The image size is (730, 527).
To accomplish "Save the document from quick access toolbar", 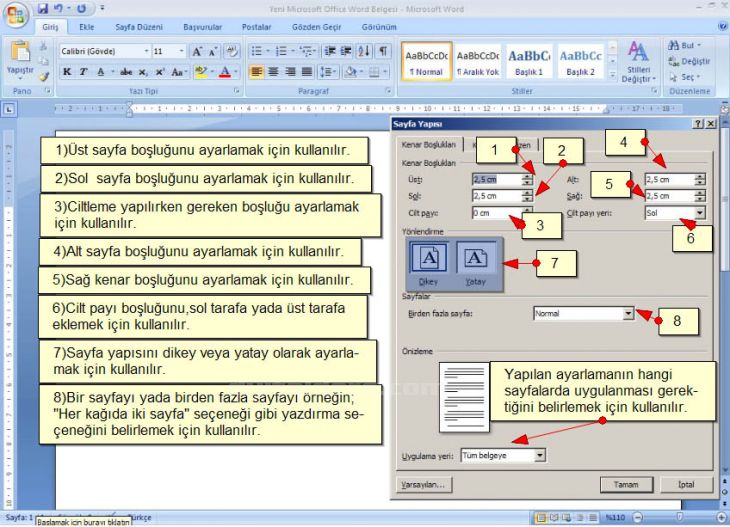I will click(43, 8).
